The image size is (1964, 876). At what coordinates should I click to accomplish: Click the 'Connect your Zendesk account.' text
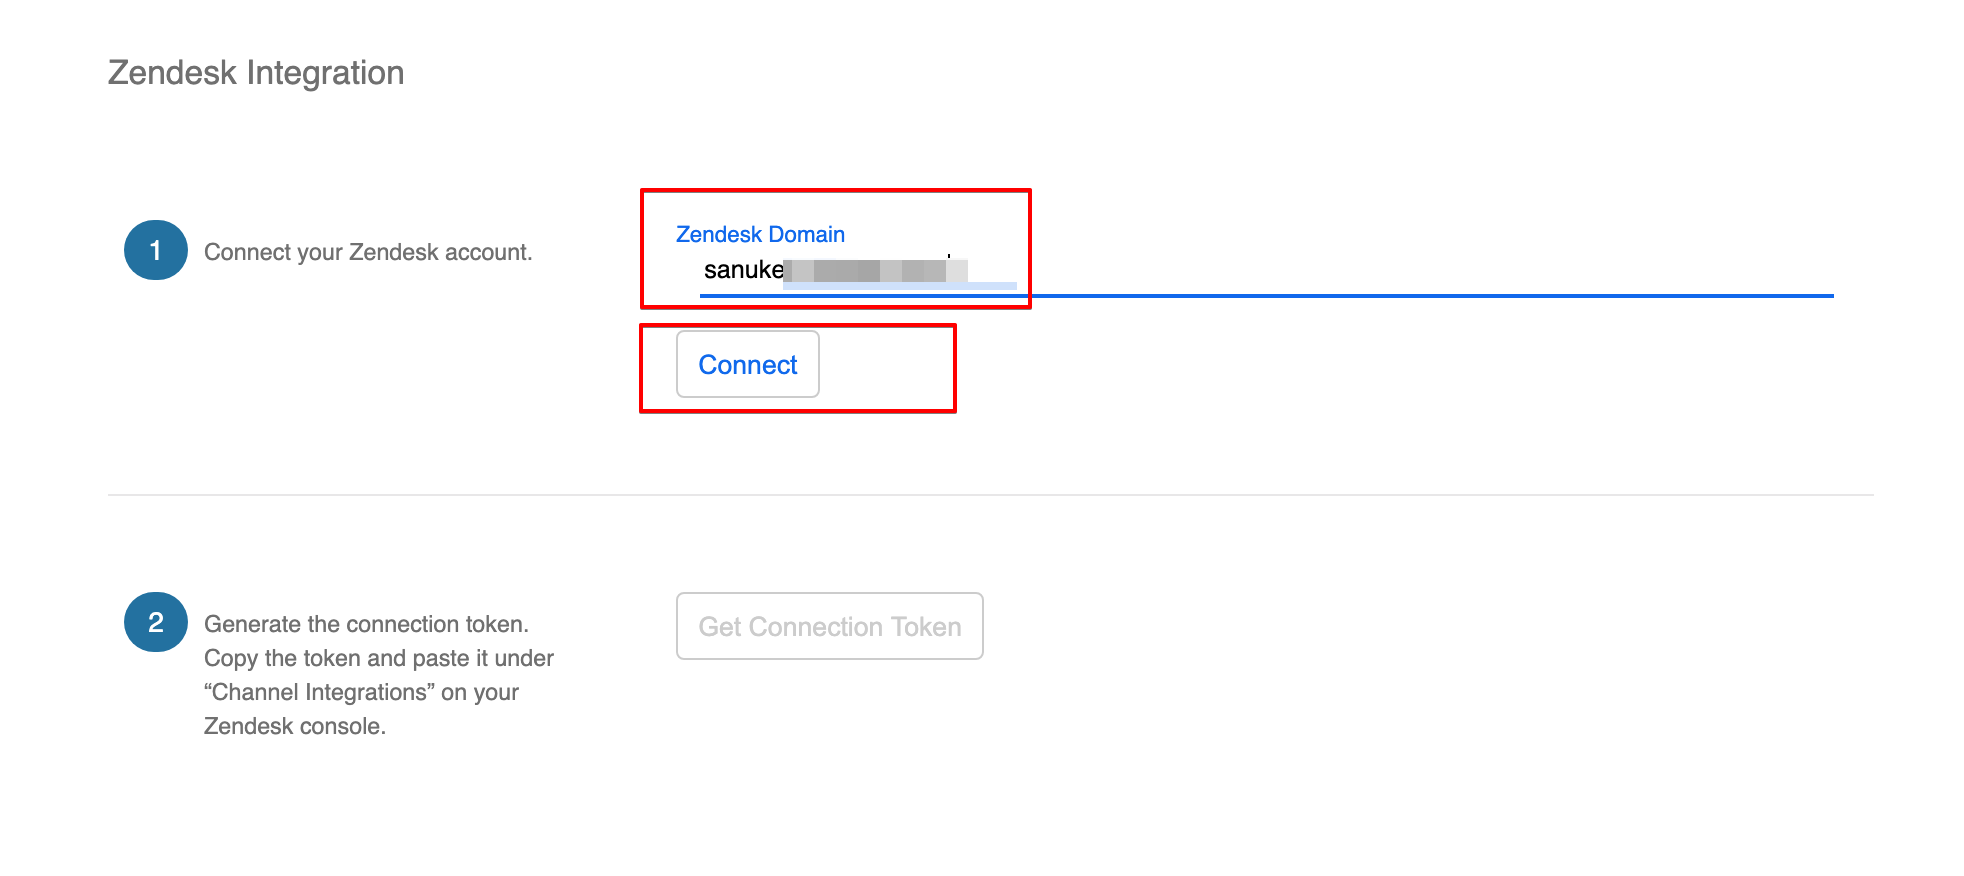368,252
